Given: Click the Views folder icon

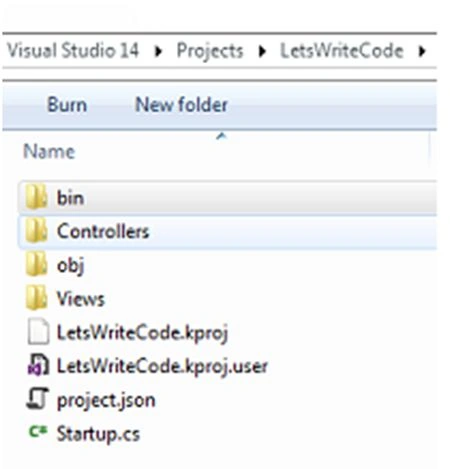Looking at the screenshot, I should click(x=36, y=298).
